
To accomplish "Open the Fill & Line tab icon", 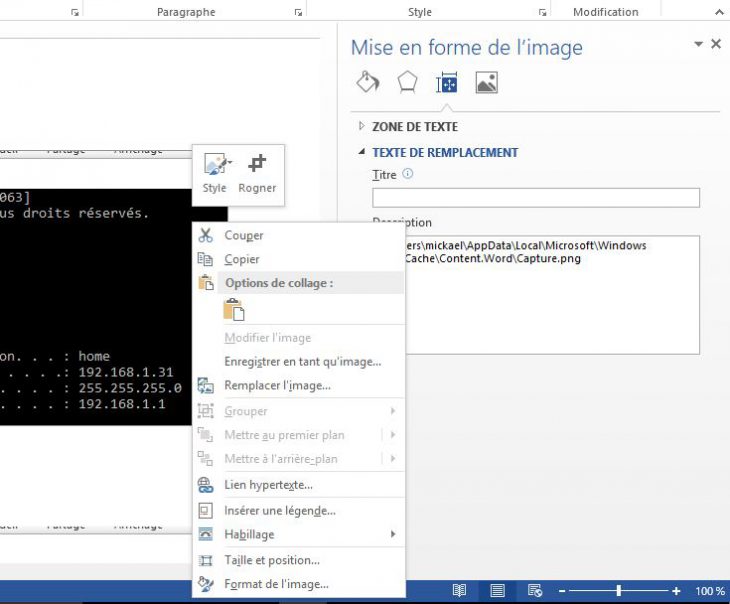I will click(368, 82).
